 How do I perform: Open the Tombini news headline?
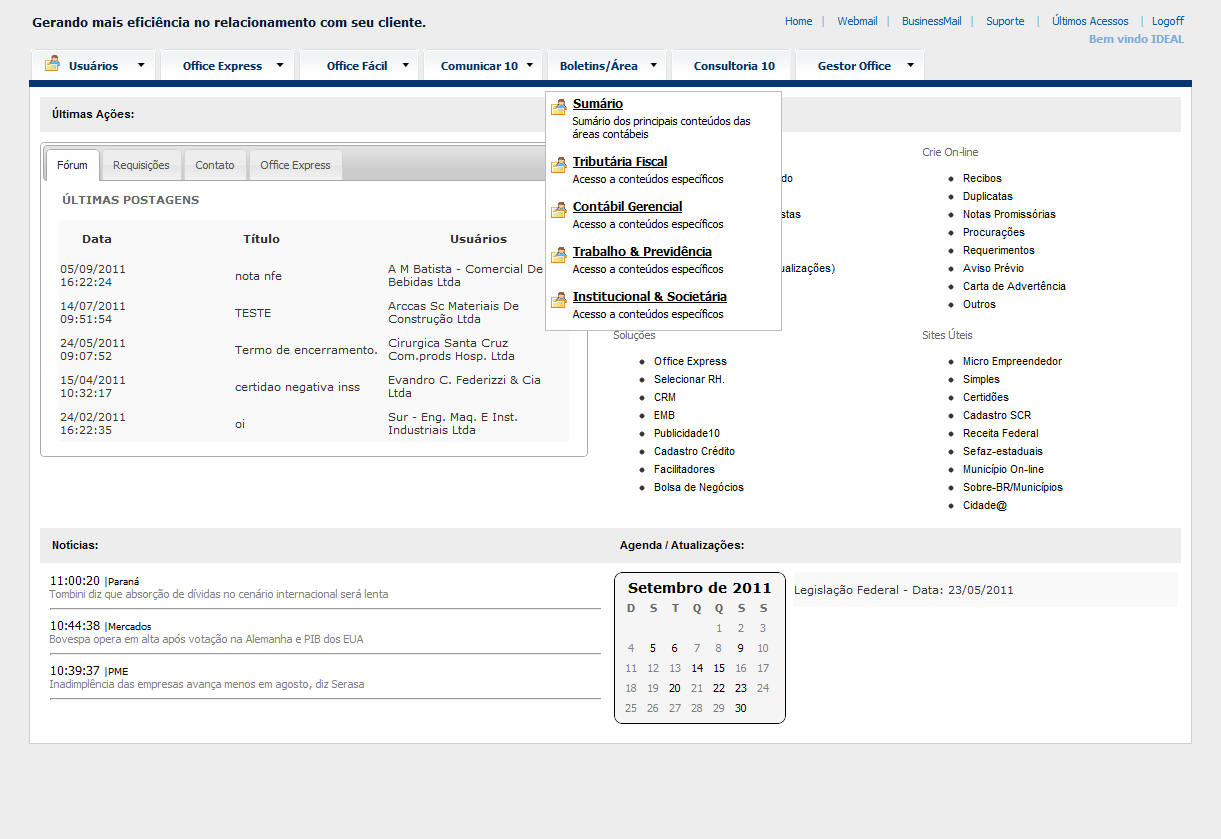pos(219,594)
